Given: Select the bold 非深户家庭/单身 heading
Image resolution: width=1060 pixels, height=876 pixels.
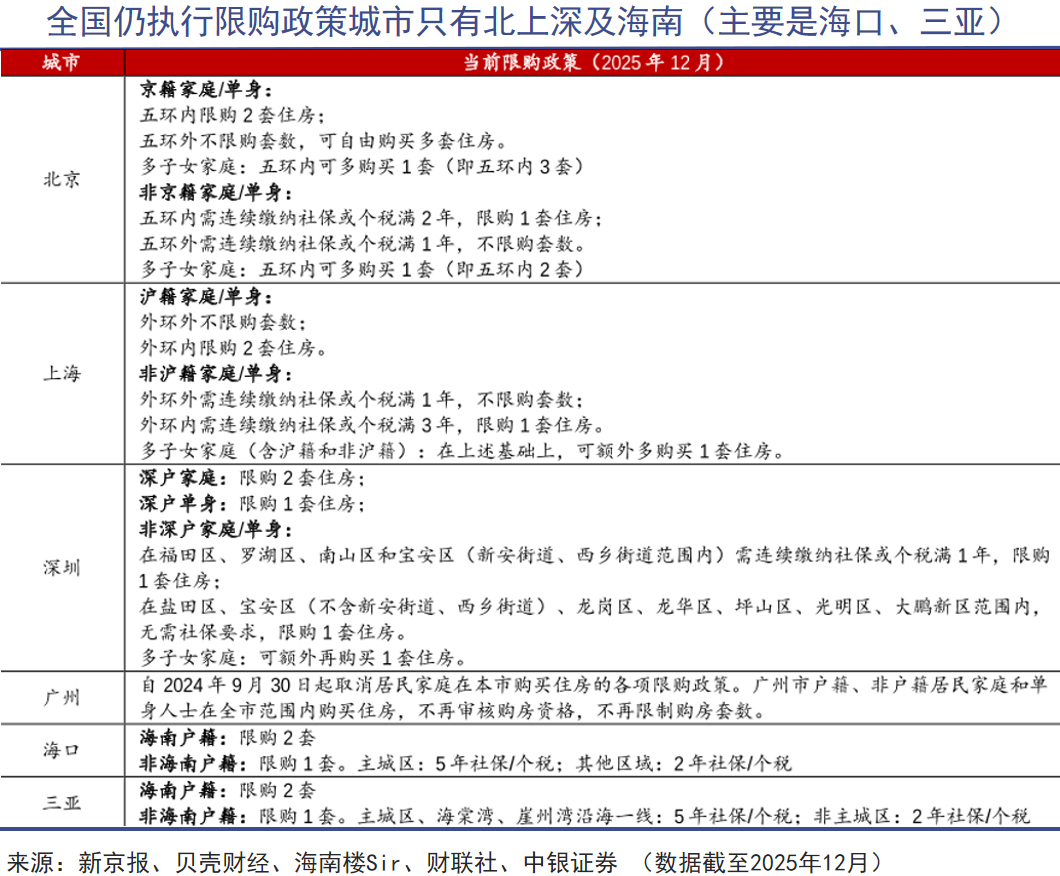Looking at the screenshot, I should [x=215, y=530].
